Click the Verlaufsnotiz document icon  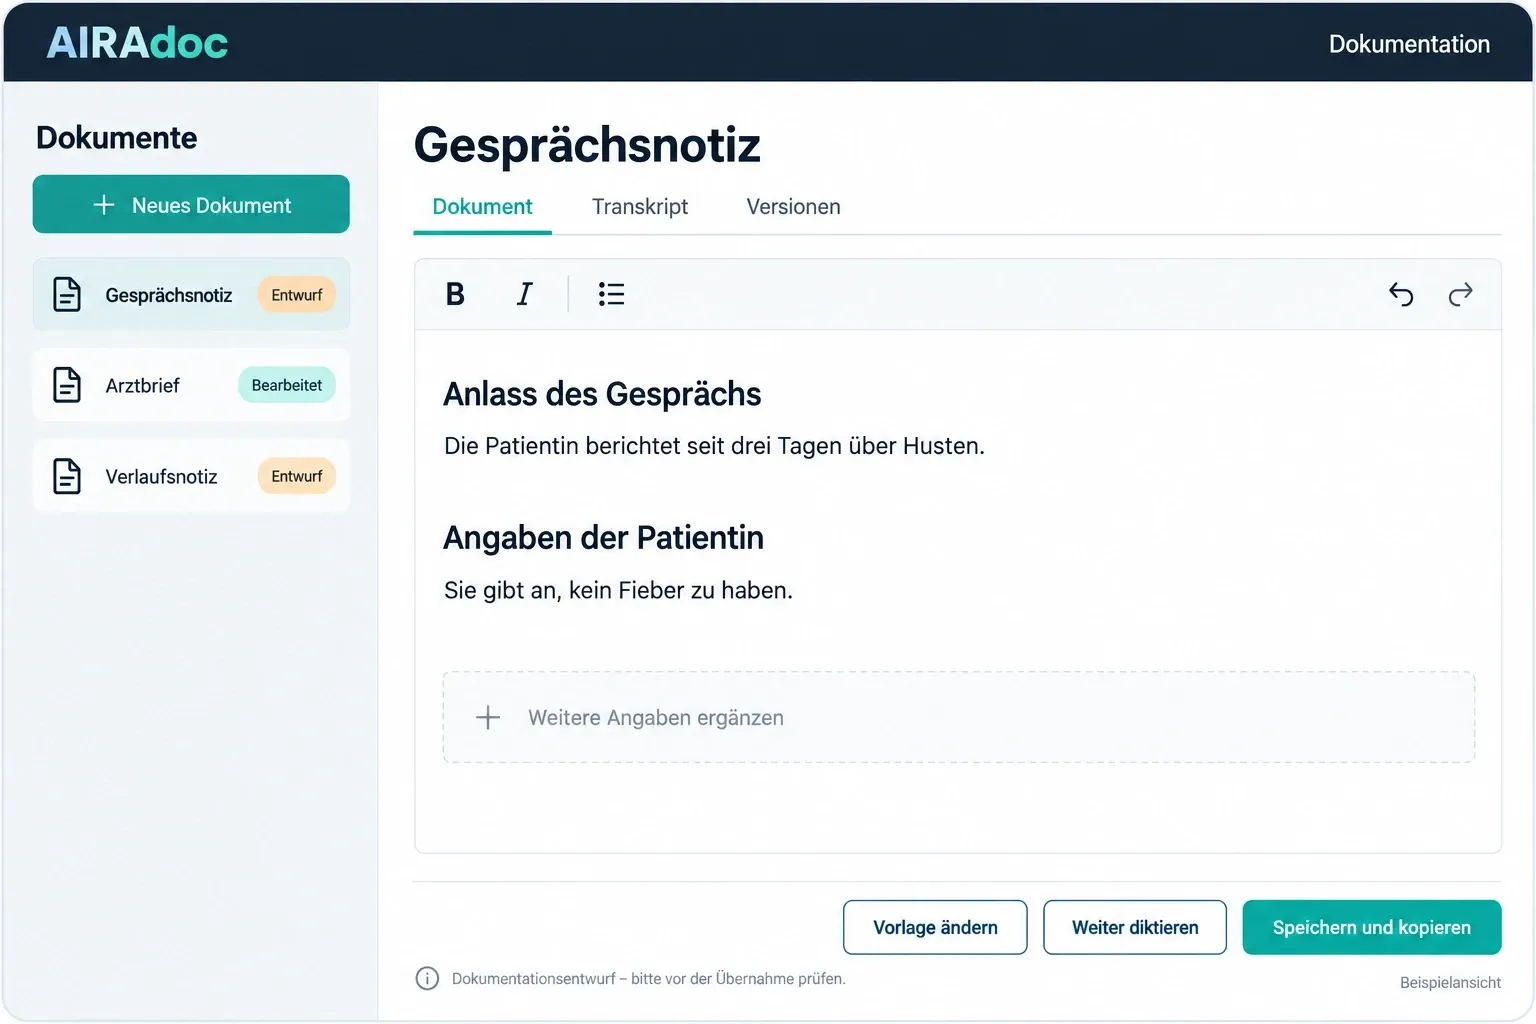pos(67,476)
